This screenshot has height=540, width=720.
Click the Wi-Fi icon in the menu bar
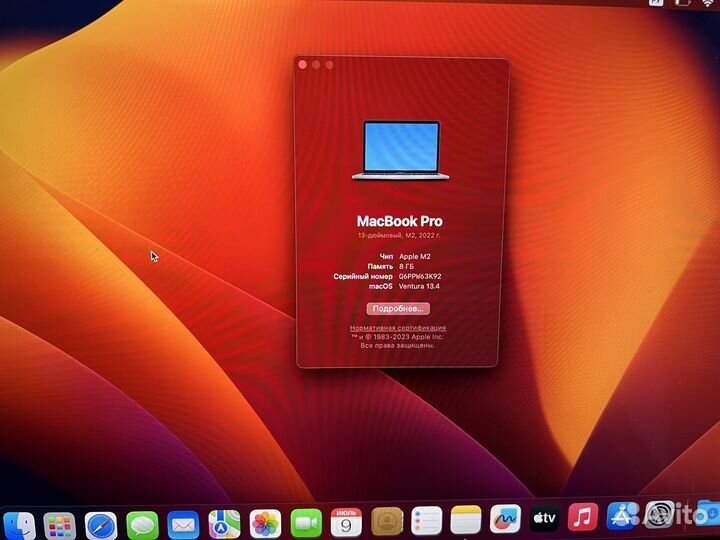click(708, 3)
